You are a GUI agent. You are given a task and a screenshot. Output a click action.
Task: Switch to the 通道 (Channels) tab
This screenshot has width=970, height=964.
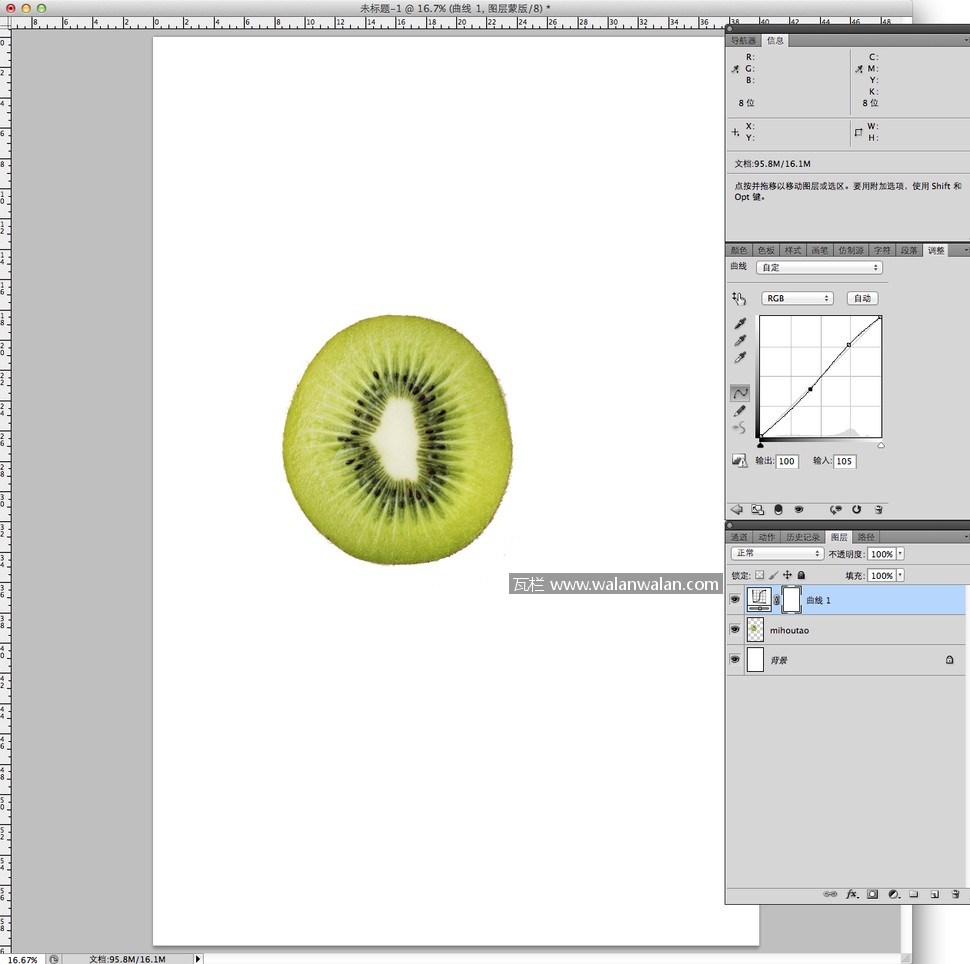[x=739, y=537]
